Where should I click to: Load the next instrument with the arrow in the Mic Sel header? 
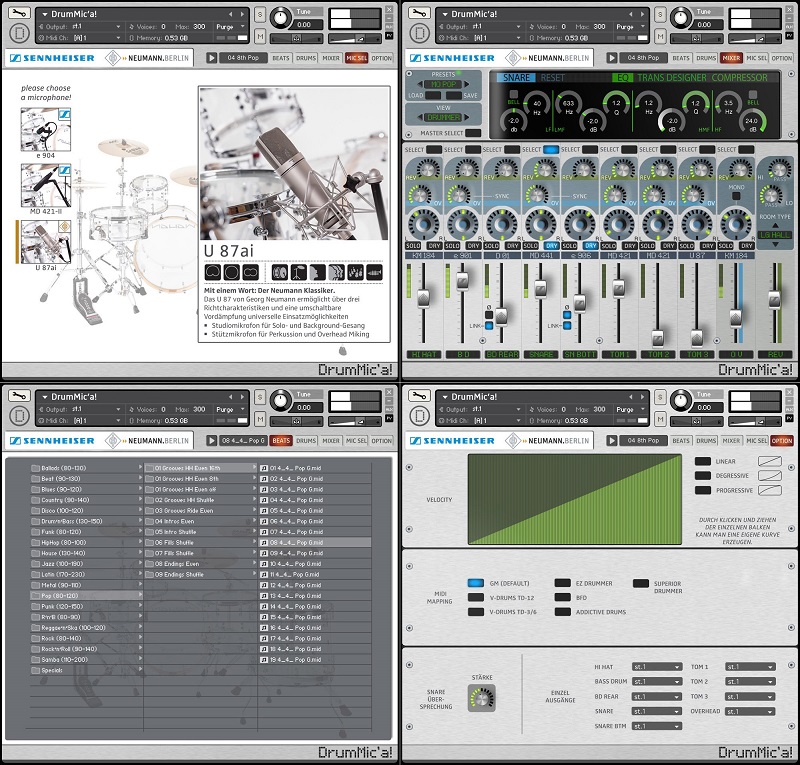click(242, 14)
